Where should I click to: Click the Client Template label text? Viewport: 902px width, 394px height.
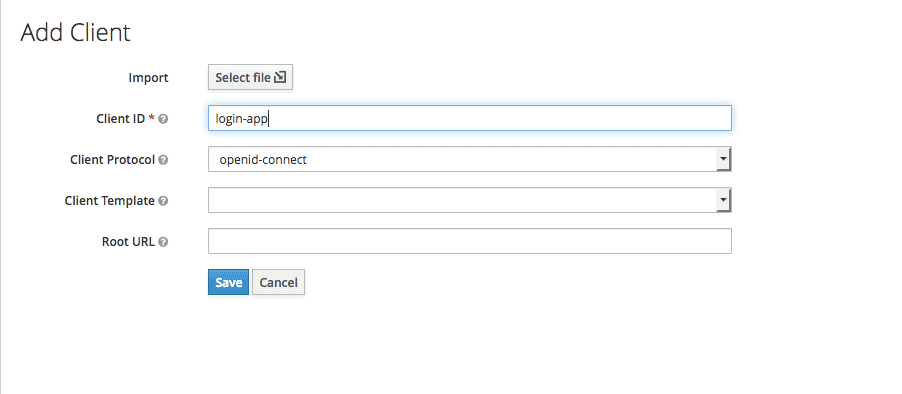(110, 201)
